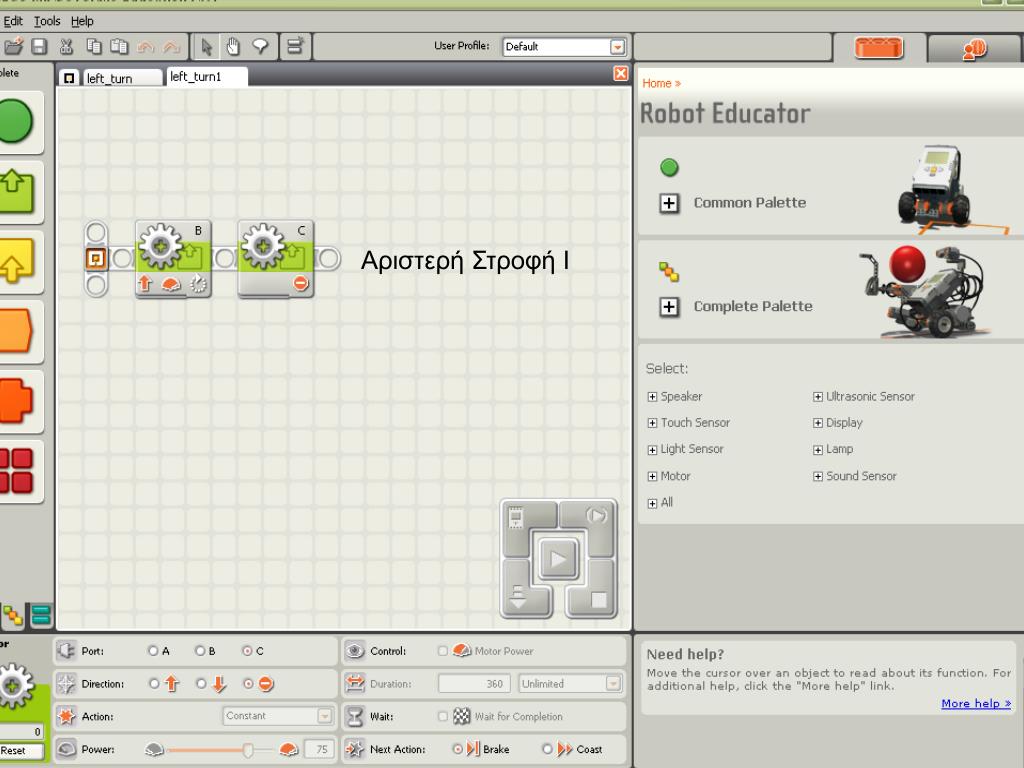Open the Edit menu
Screen dimensions: 1024x768
13,22
